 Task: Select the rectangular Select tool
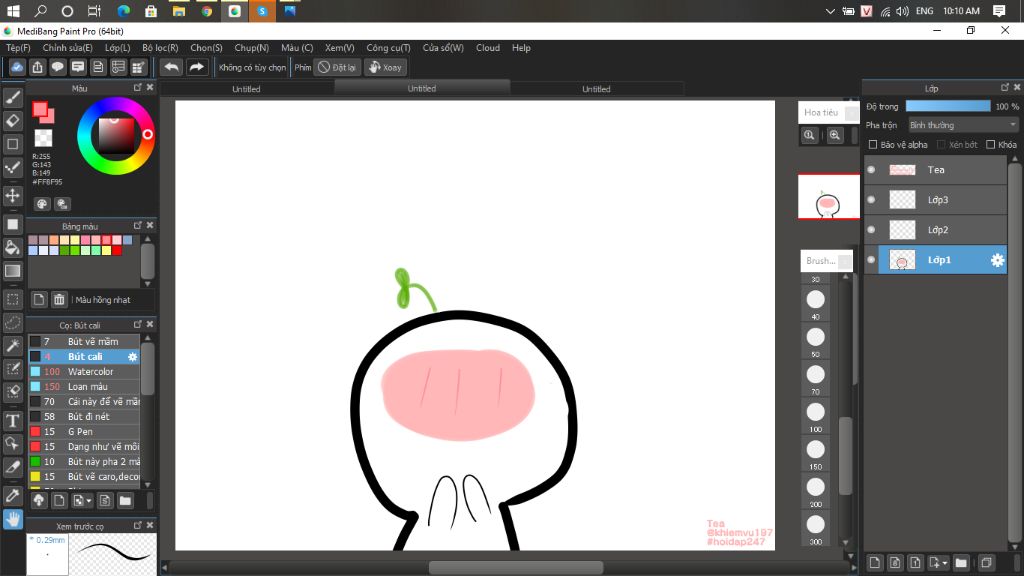[x=12, y=300]
